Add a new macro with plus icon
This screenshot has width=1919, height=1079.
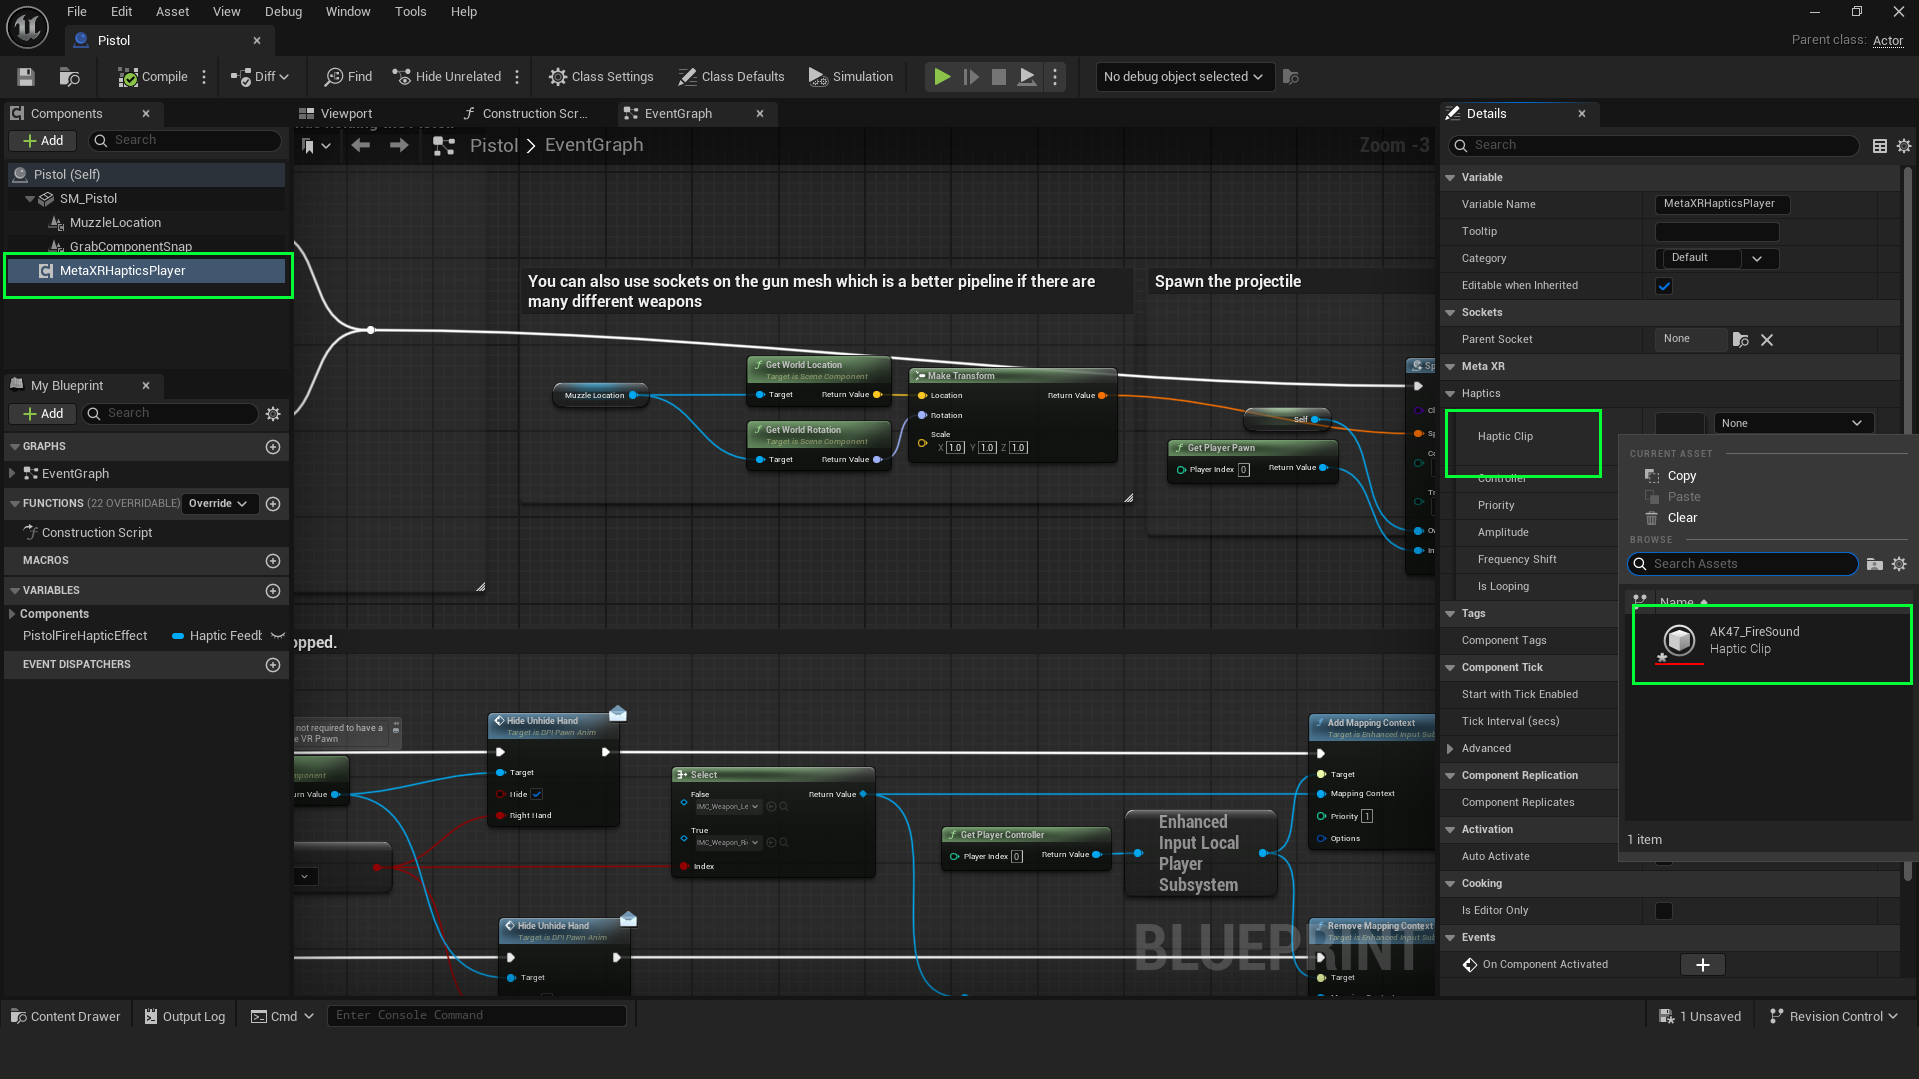tap(273, 561)
